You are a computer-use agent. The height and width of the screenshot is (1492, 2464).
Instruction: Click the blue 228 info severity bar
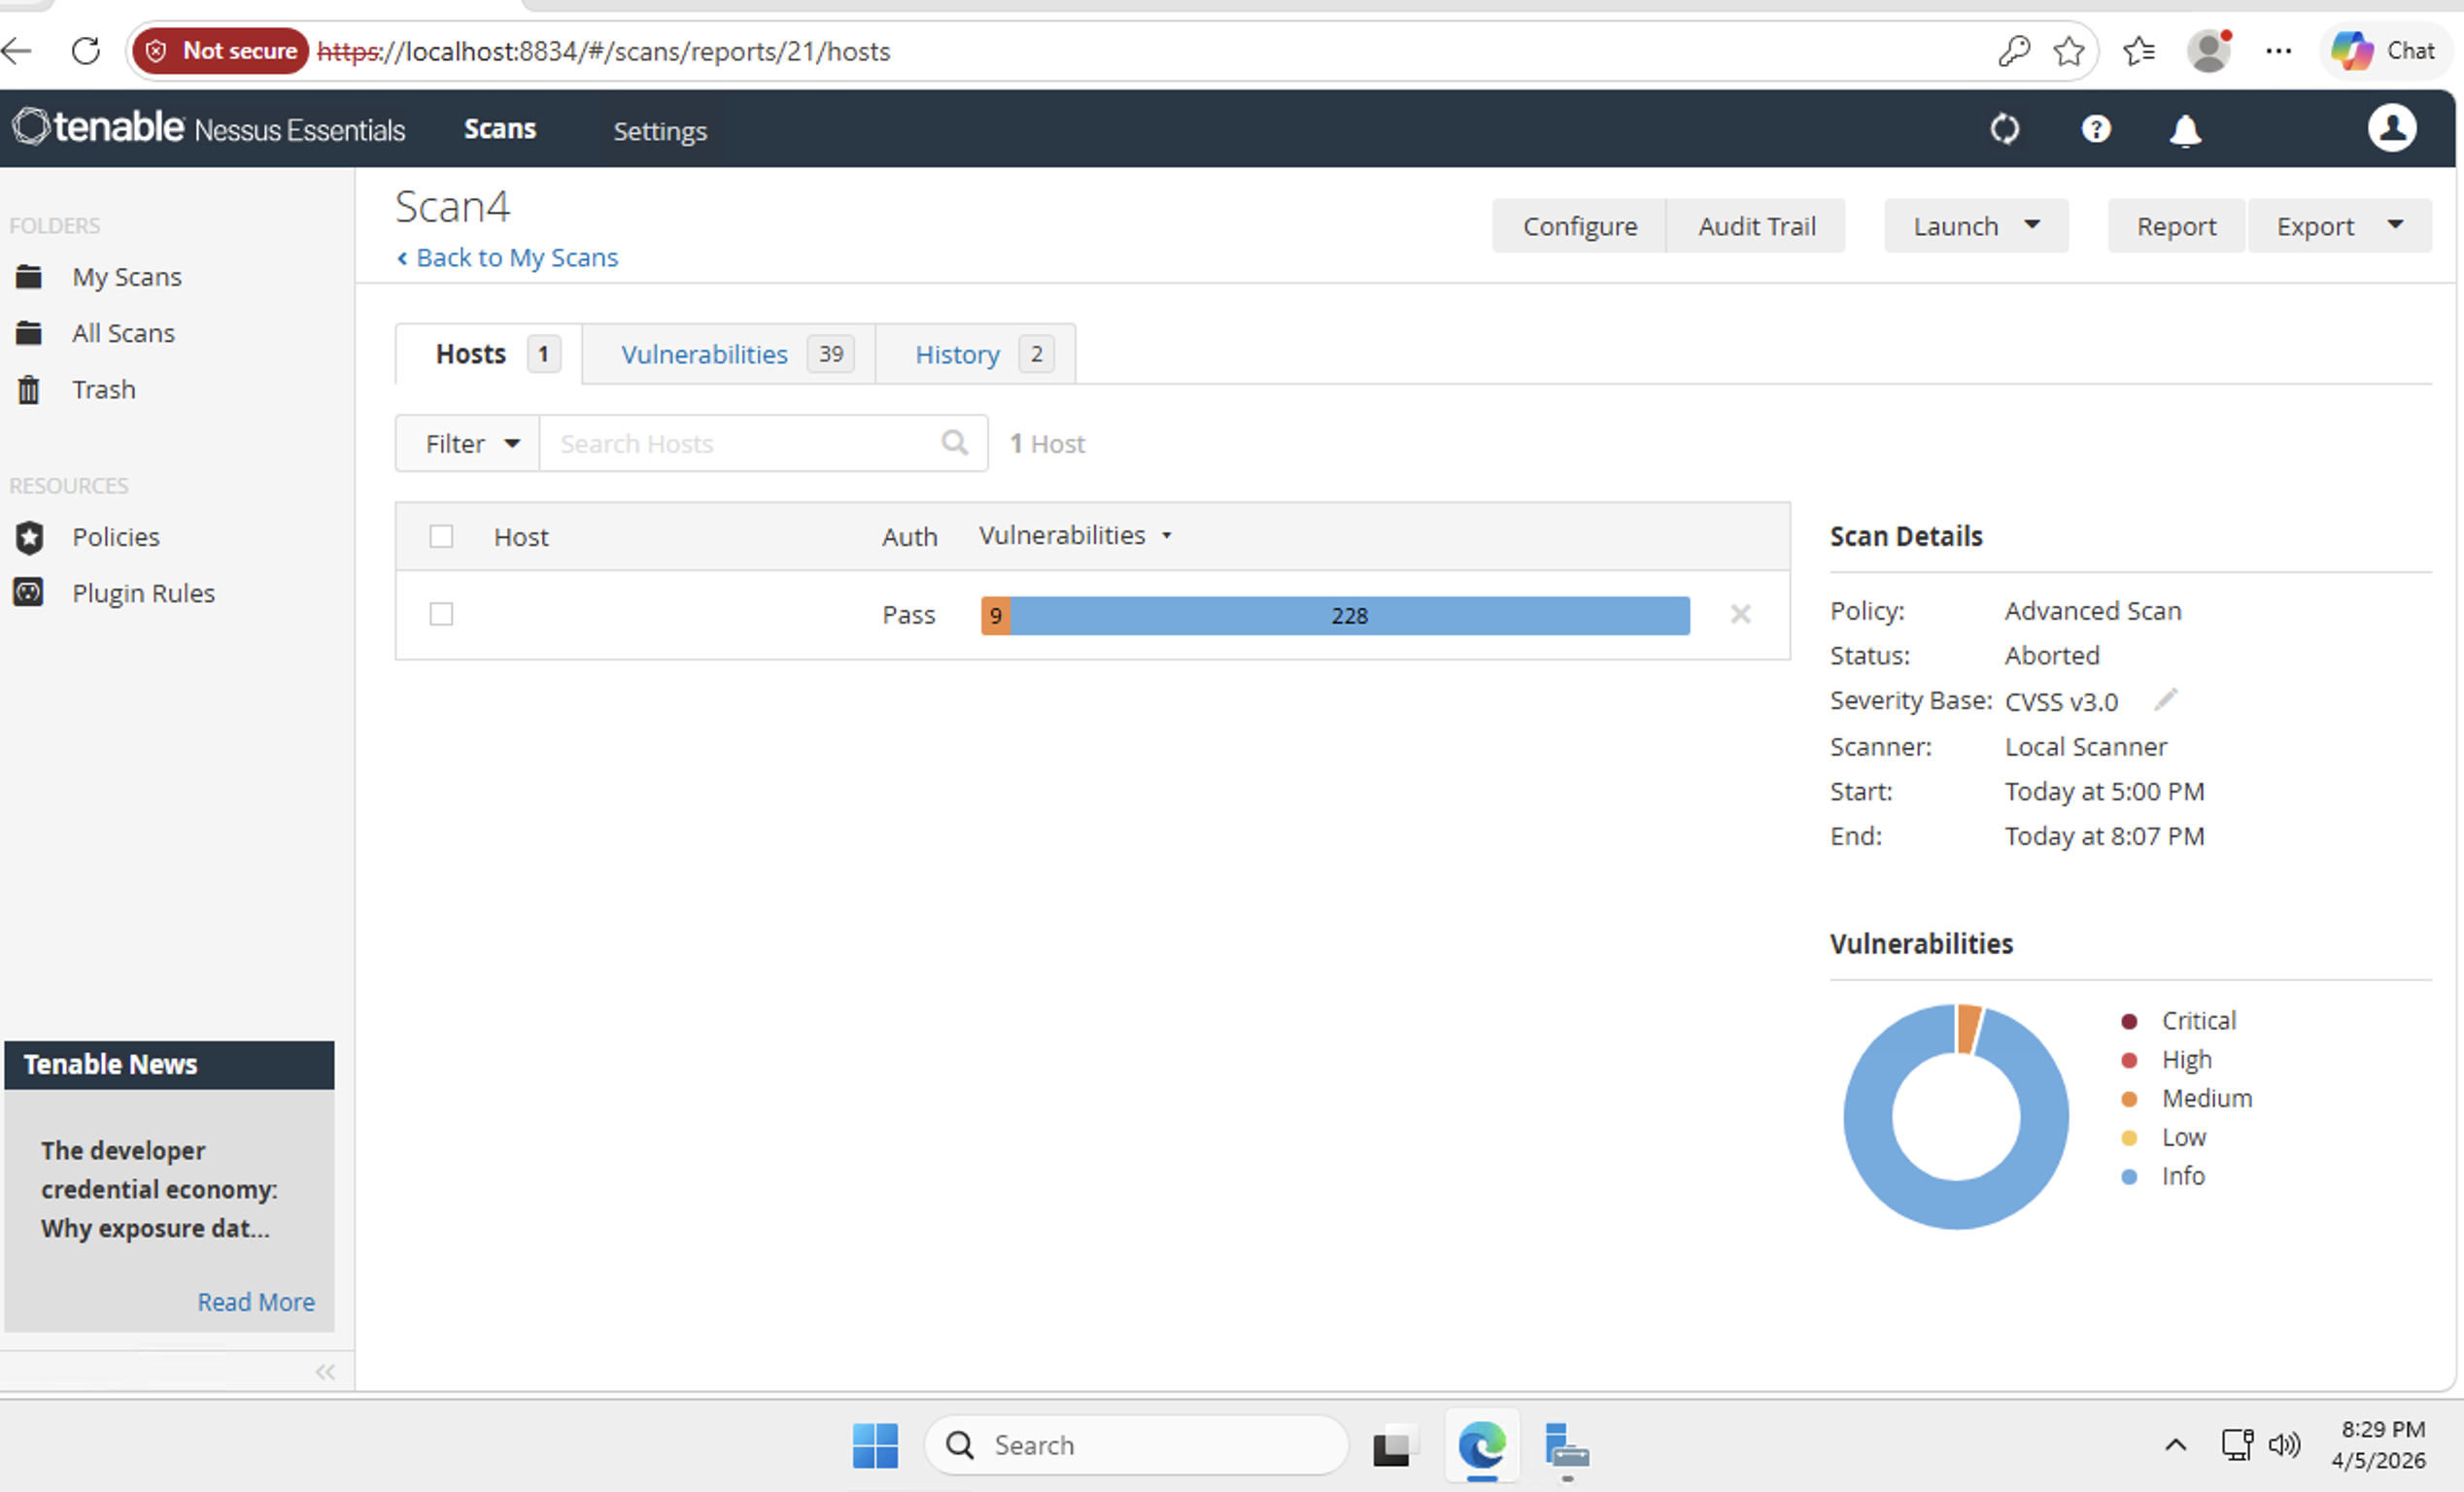click(1349, 616)
